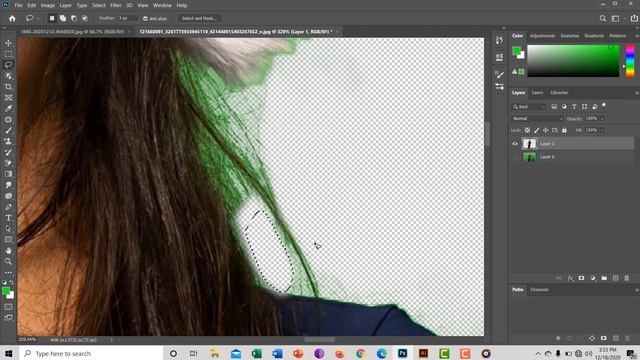640x360 pixels.
Task: Select the Move tool
Action: tap(8, 43)
